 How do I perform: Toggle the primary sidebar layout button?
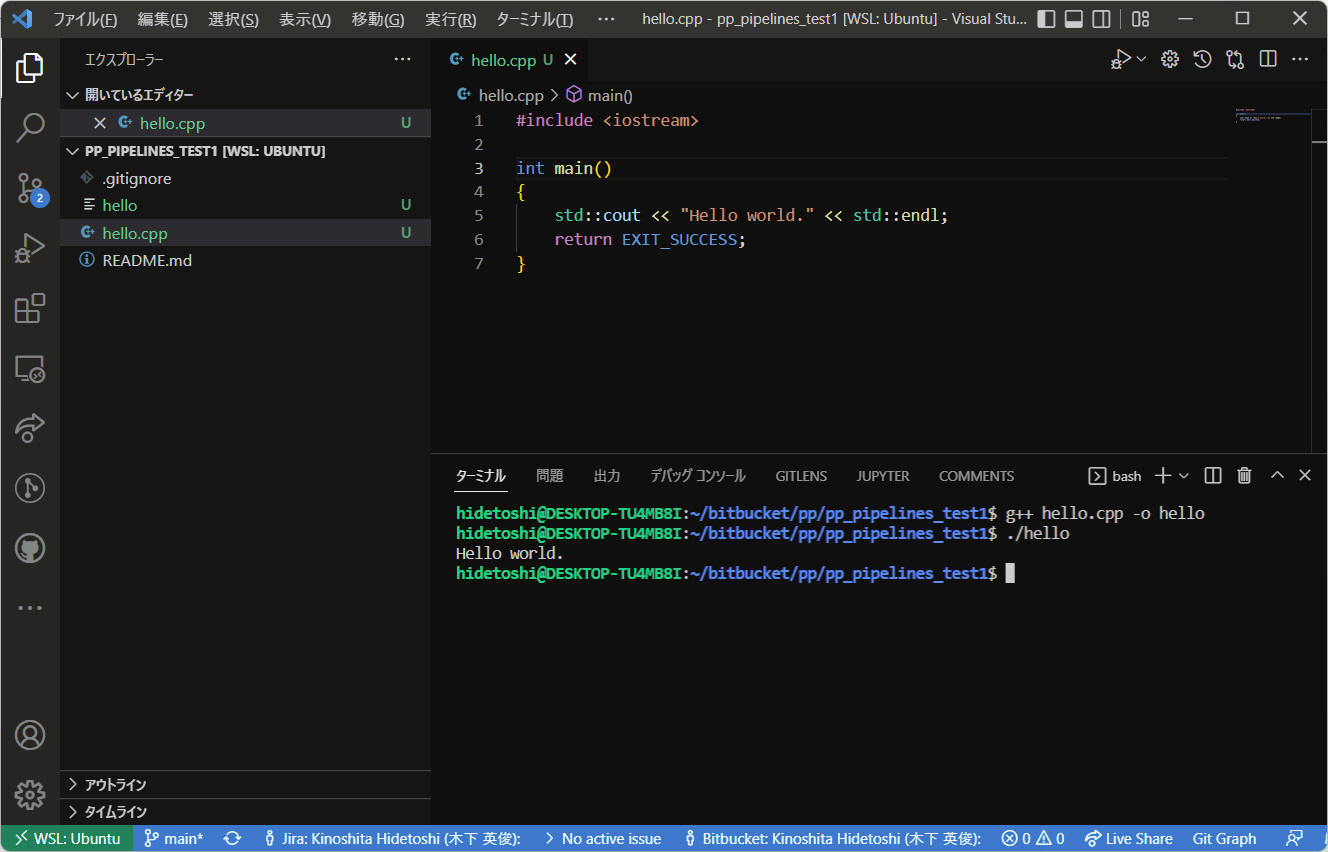[1046, 19]
